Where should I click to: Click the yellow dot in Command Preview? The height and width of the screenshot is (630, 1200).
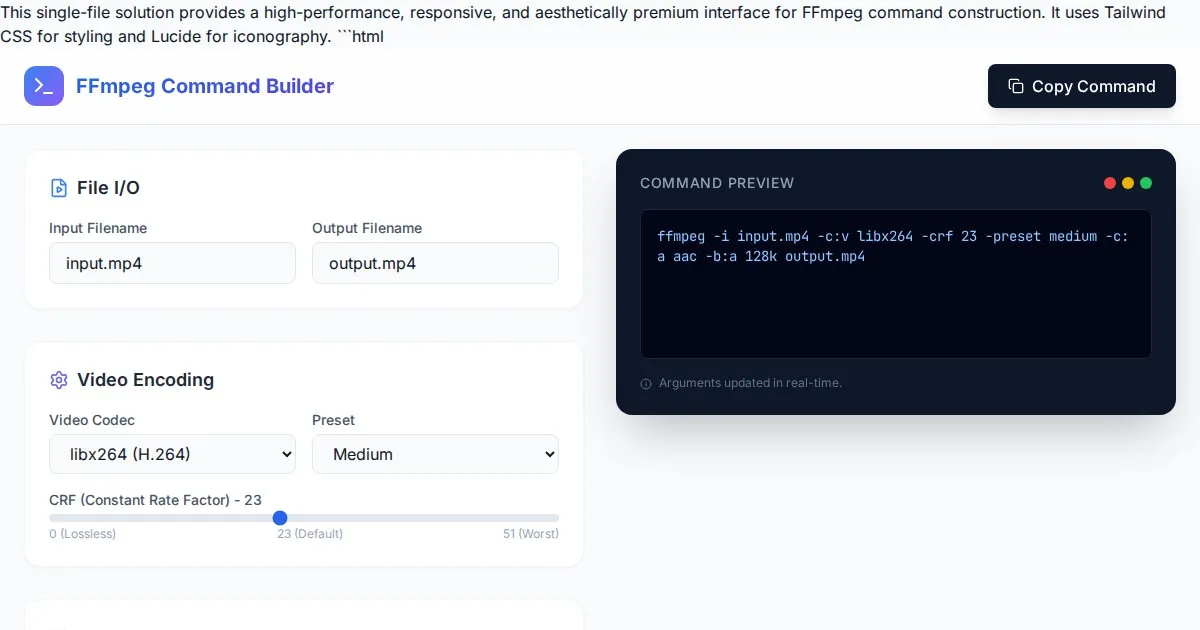(1128, 183)
